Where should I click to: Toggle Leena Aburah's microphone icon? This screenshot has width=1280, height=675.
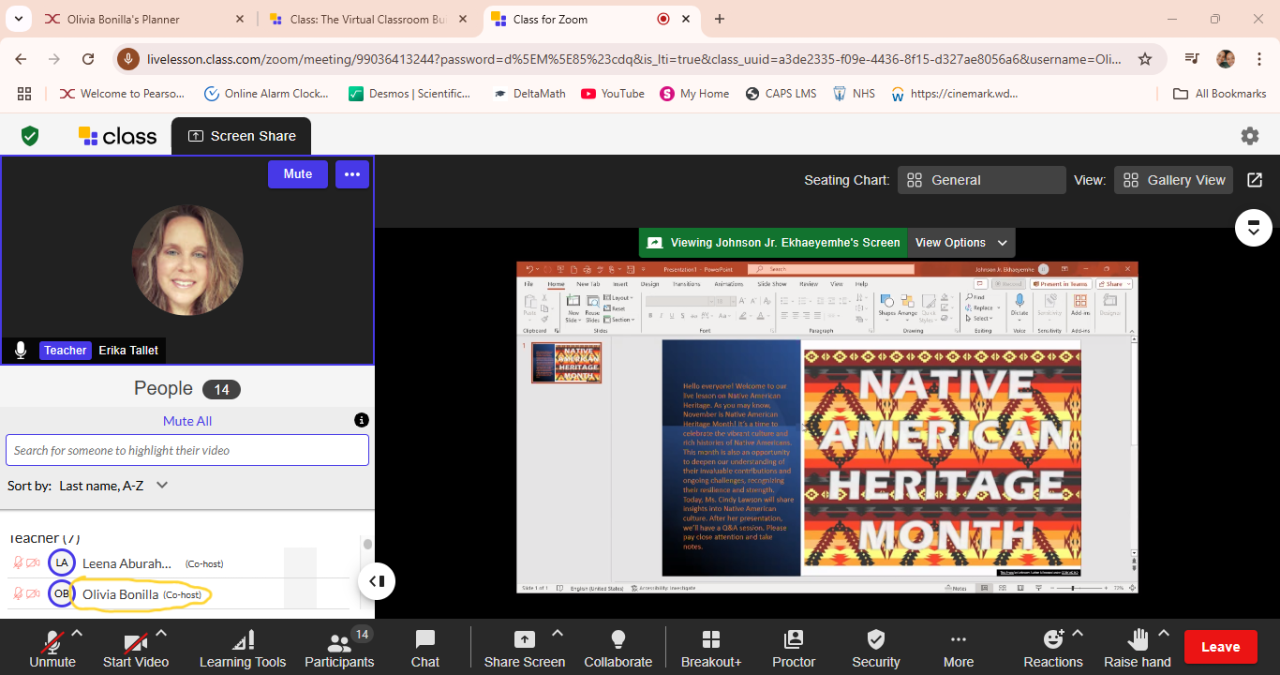point(18,563)
